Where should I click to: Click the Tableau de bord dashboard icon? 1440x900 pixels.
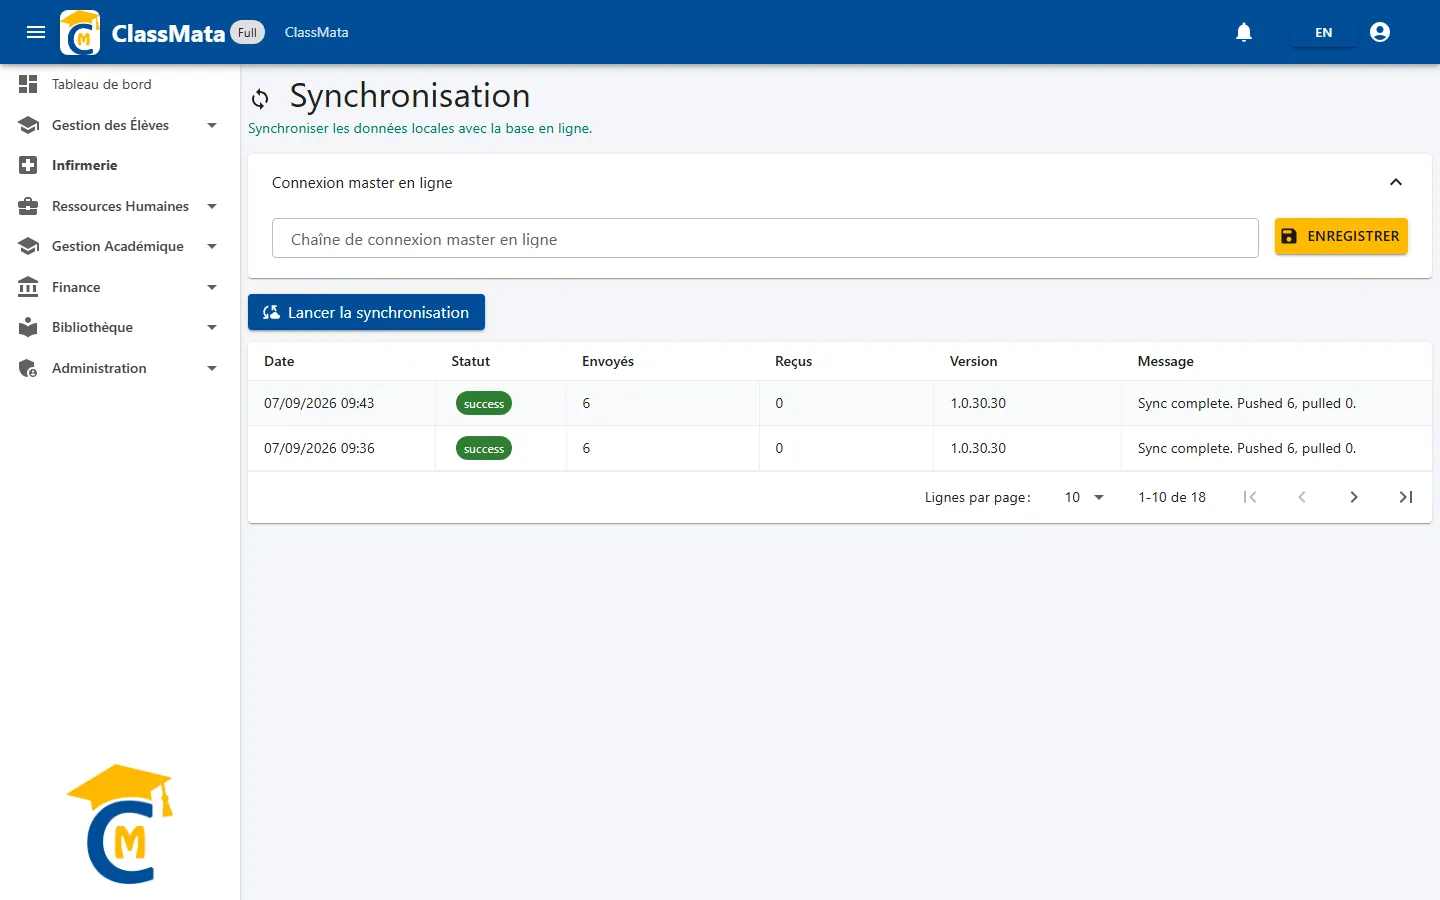28,84
